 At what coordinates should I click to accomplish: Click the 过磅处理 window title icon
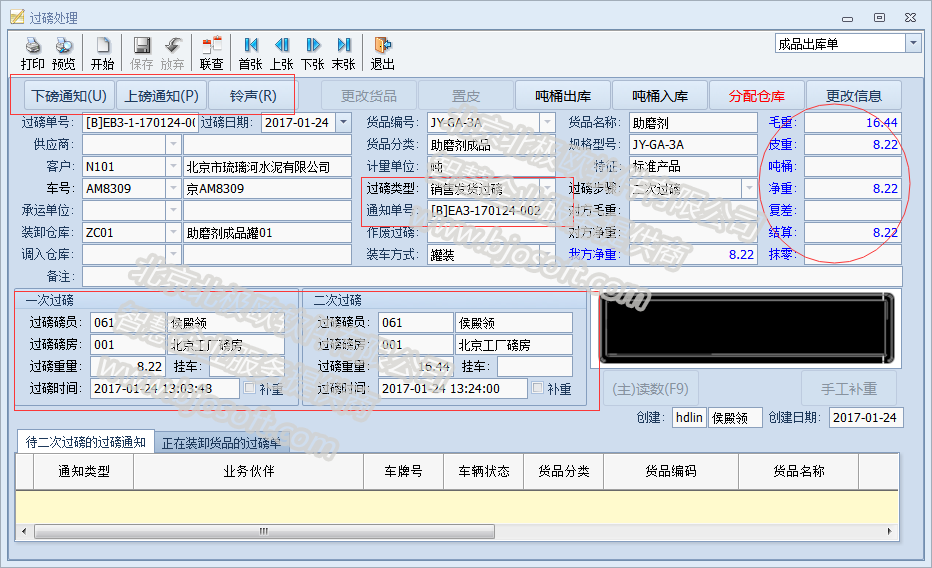pyautogui.click(x=17, y=17)
